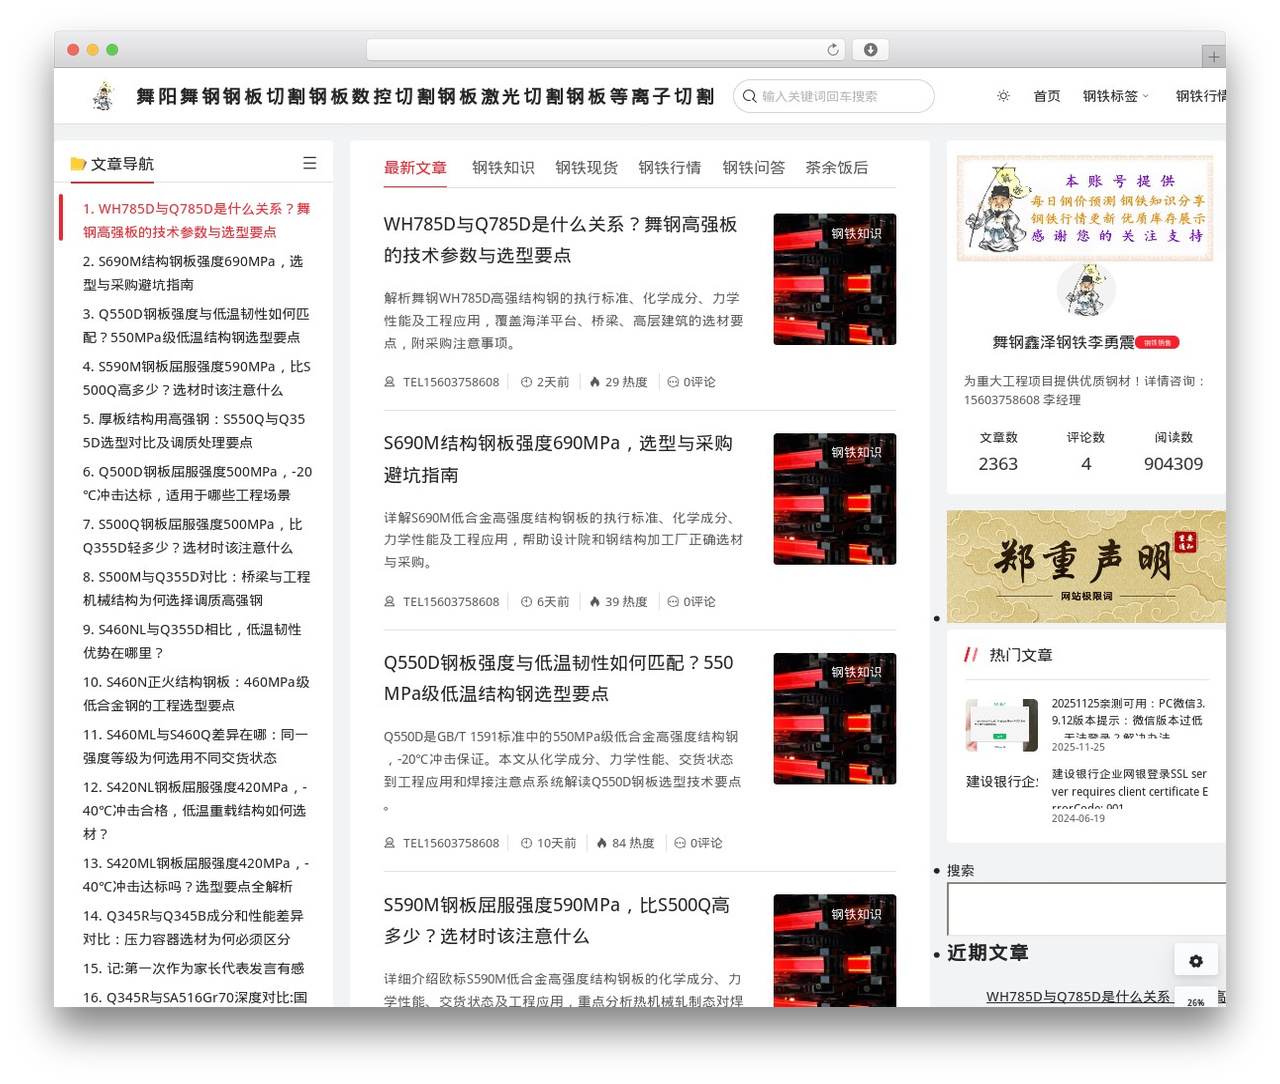Click the 钢铁销售 red badge
The height and width of the screenshot is (1084, 1280).
[1158, 343]
